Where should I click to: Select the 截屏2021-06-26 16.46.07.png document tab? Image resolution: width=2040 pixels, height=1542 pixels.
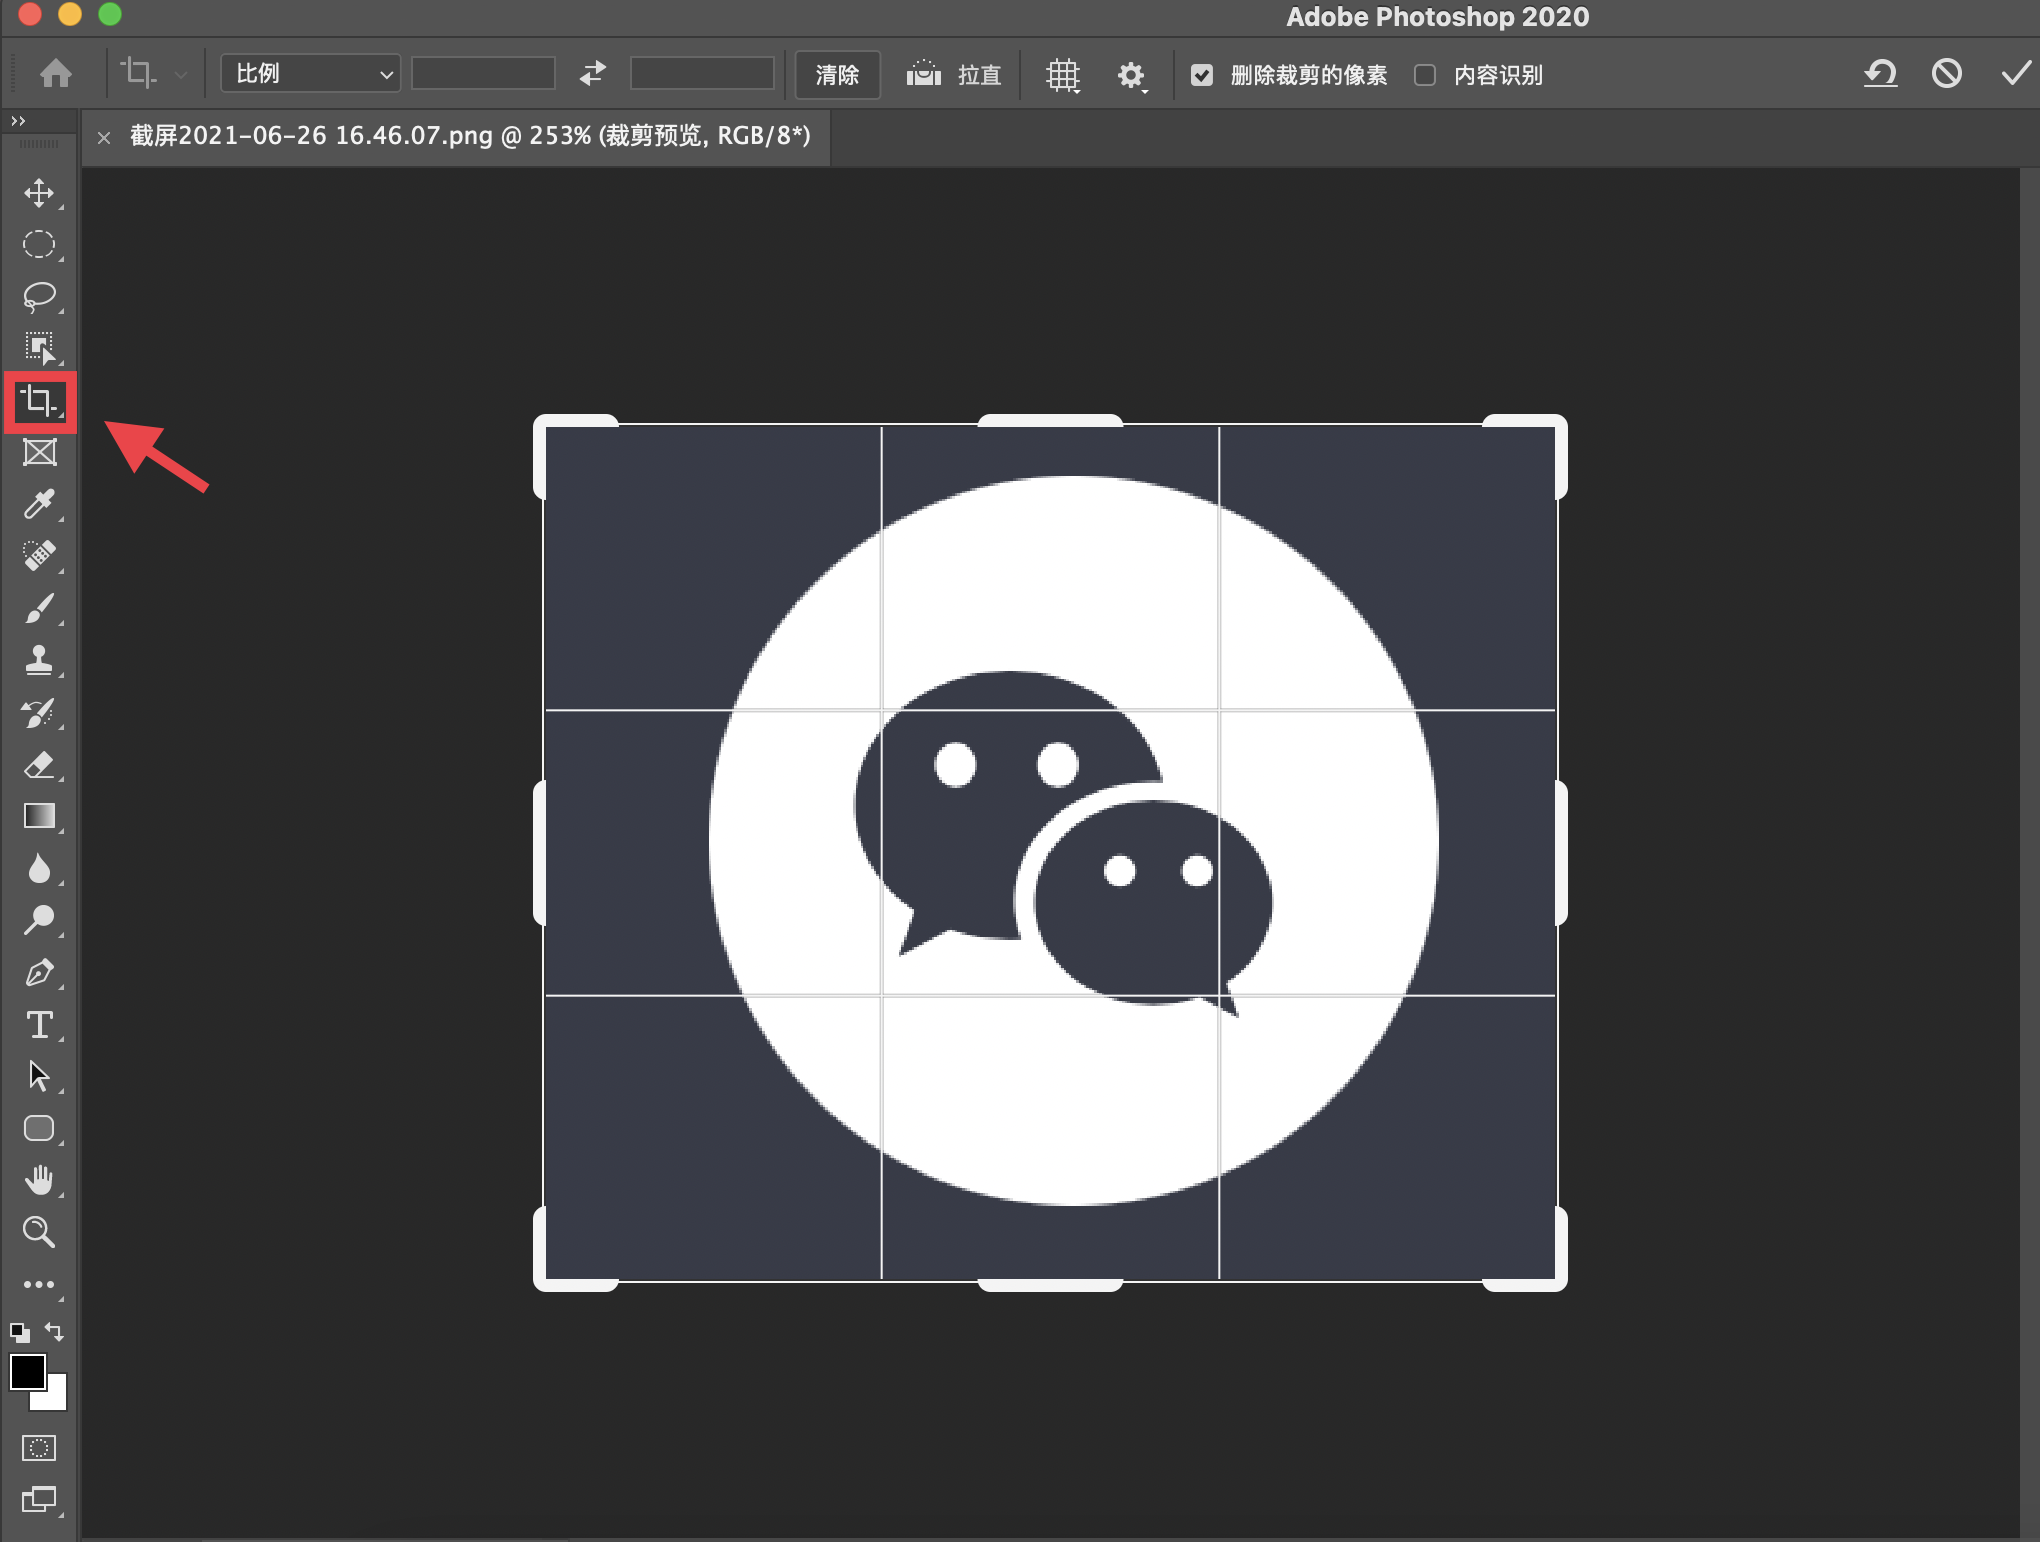tap(470, 136)
